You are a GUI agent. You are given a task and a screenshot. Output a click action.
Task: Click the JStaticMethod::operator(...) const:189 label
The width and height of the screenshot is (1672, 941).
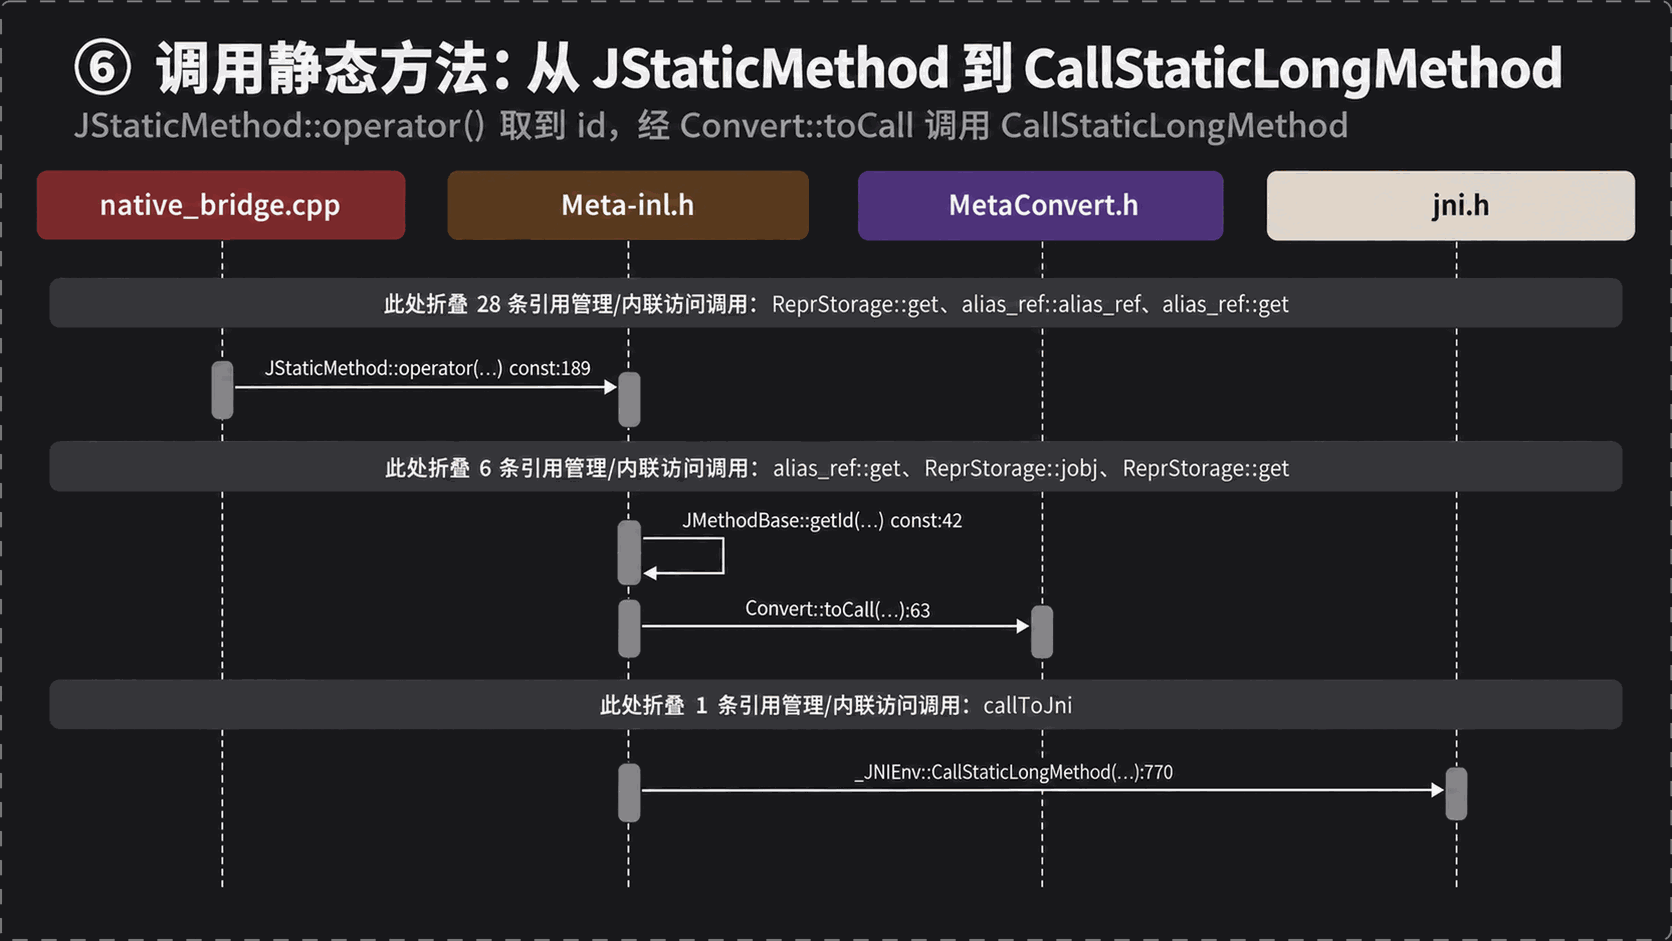[427, 368]
